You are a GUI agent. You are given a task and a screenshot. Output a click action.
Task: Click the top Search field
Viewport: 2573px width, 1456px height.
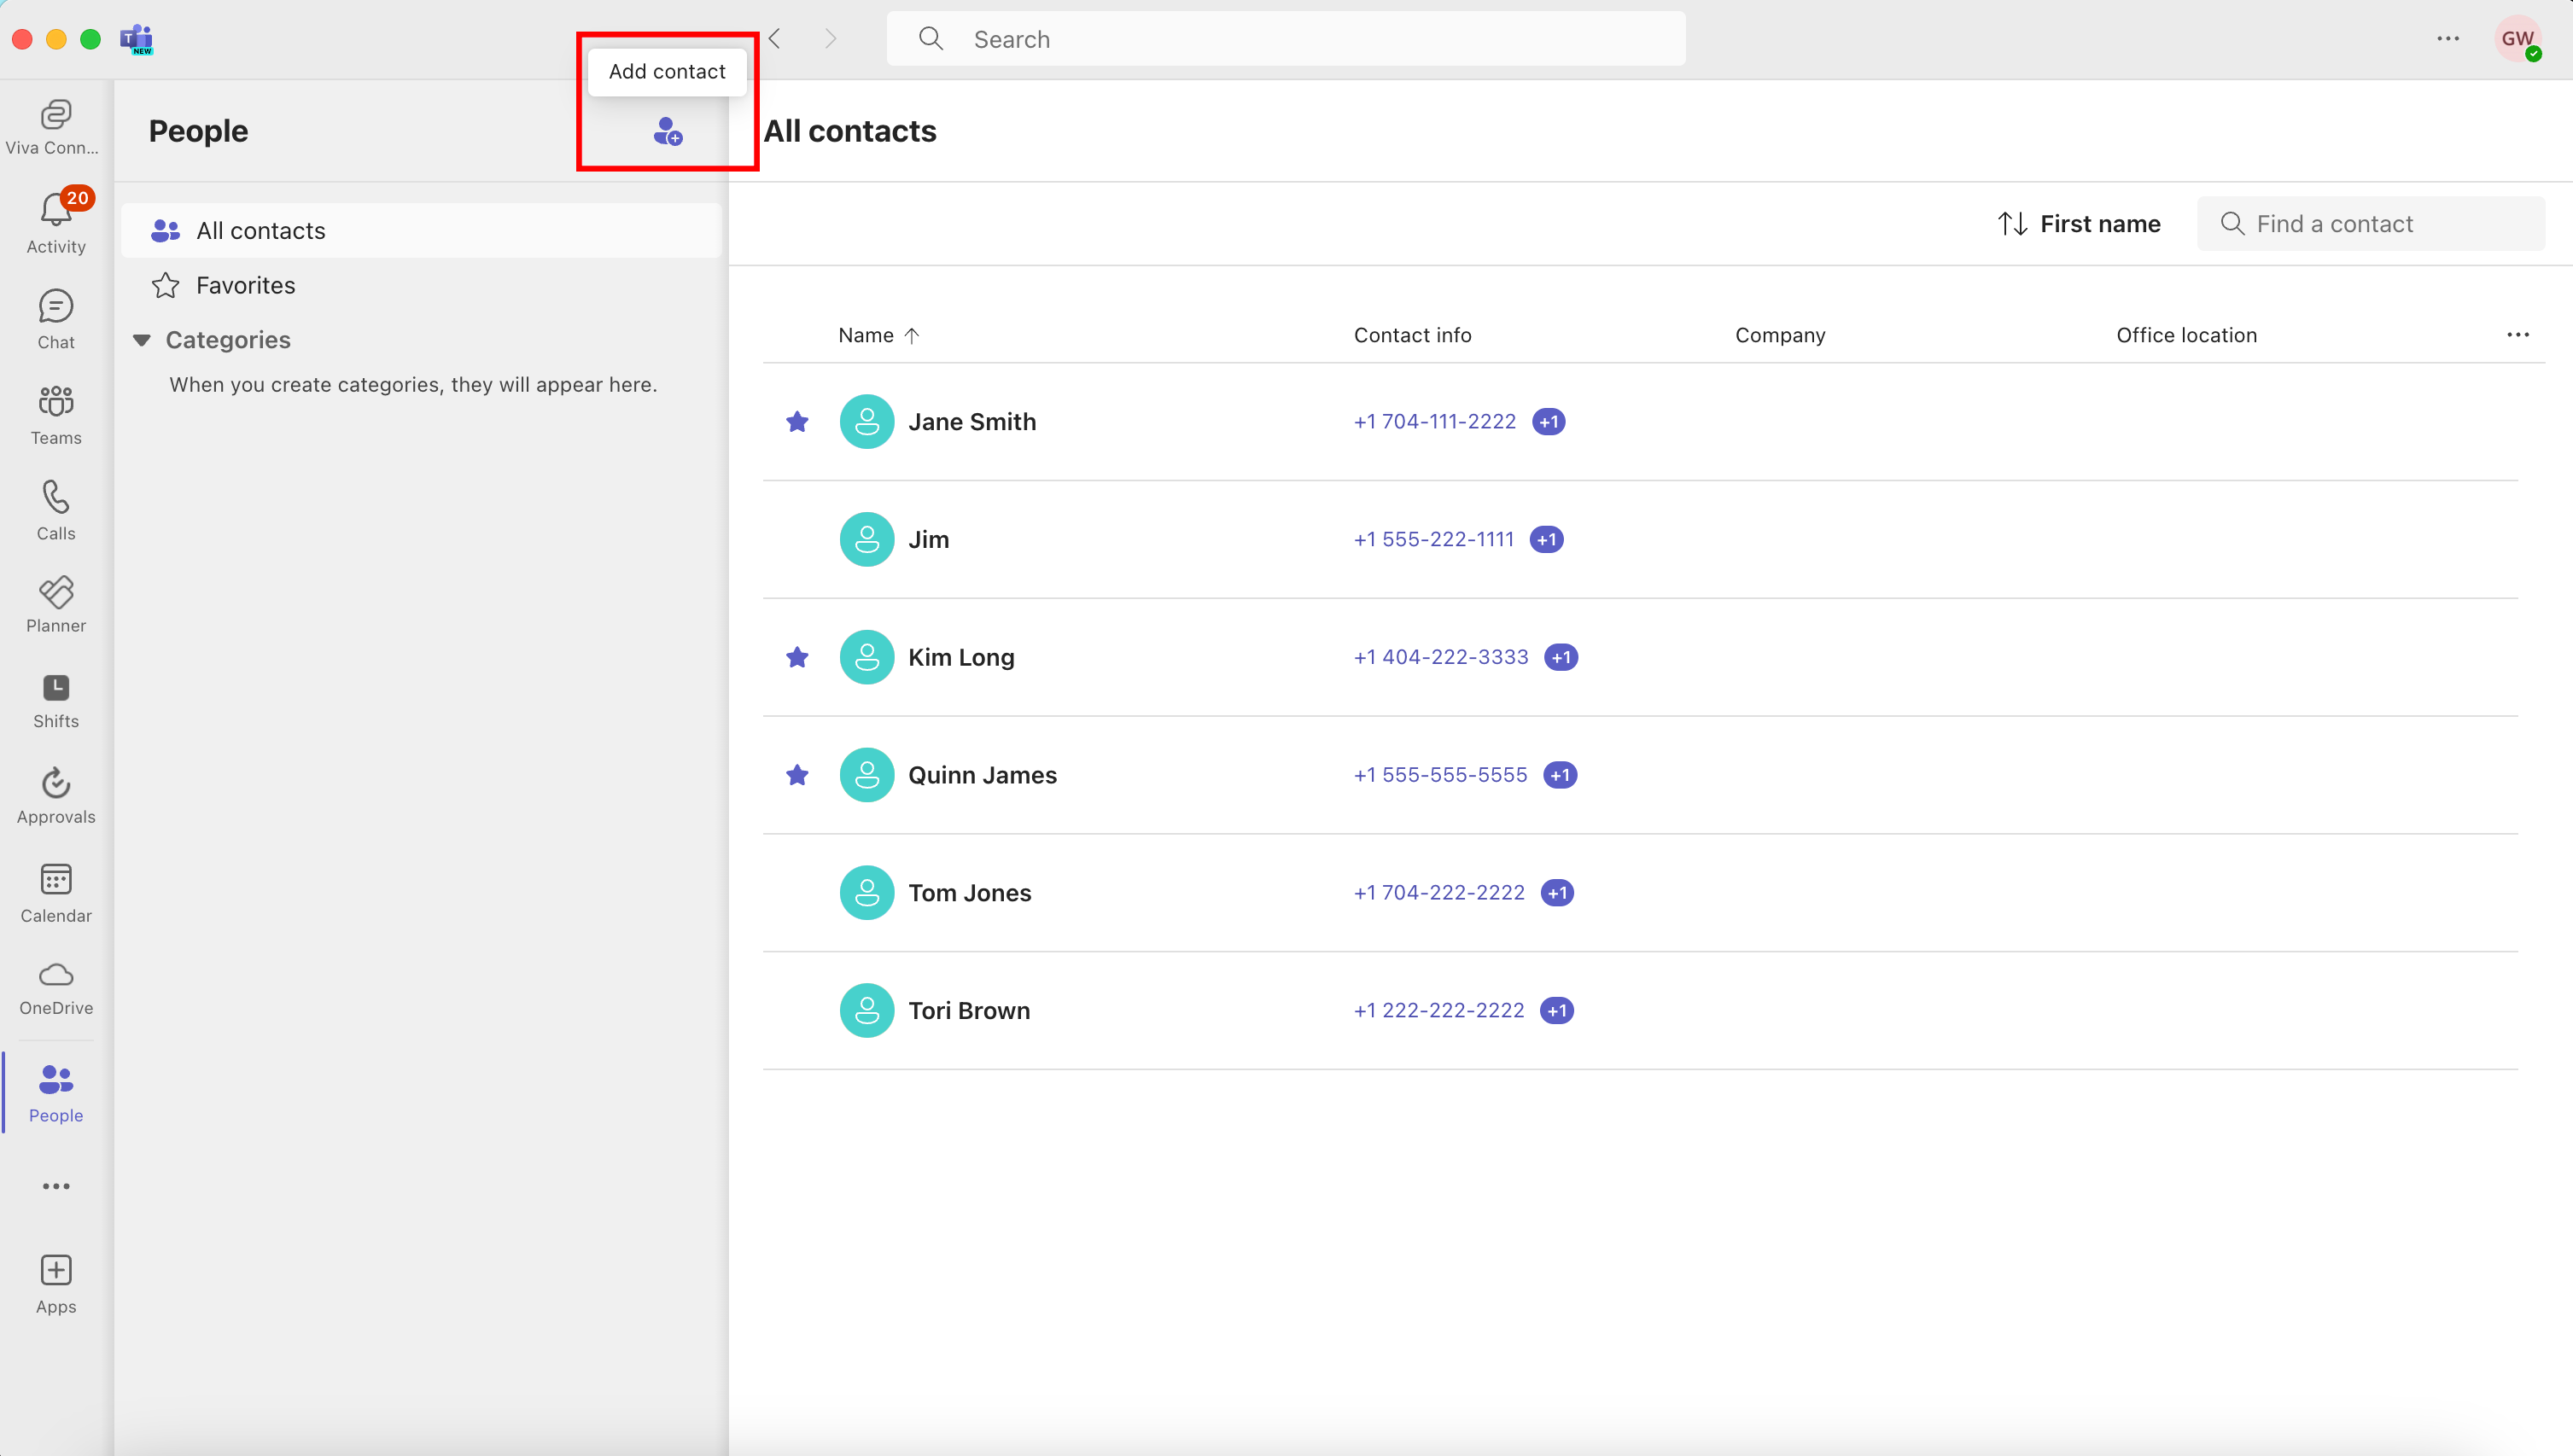coord(1286,39)
